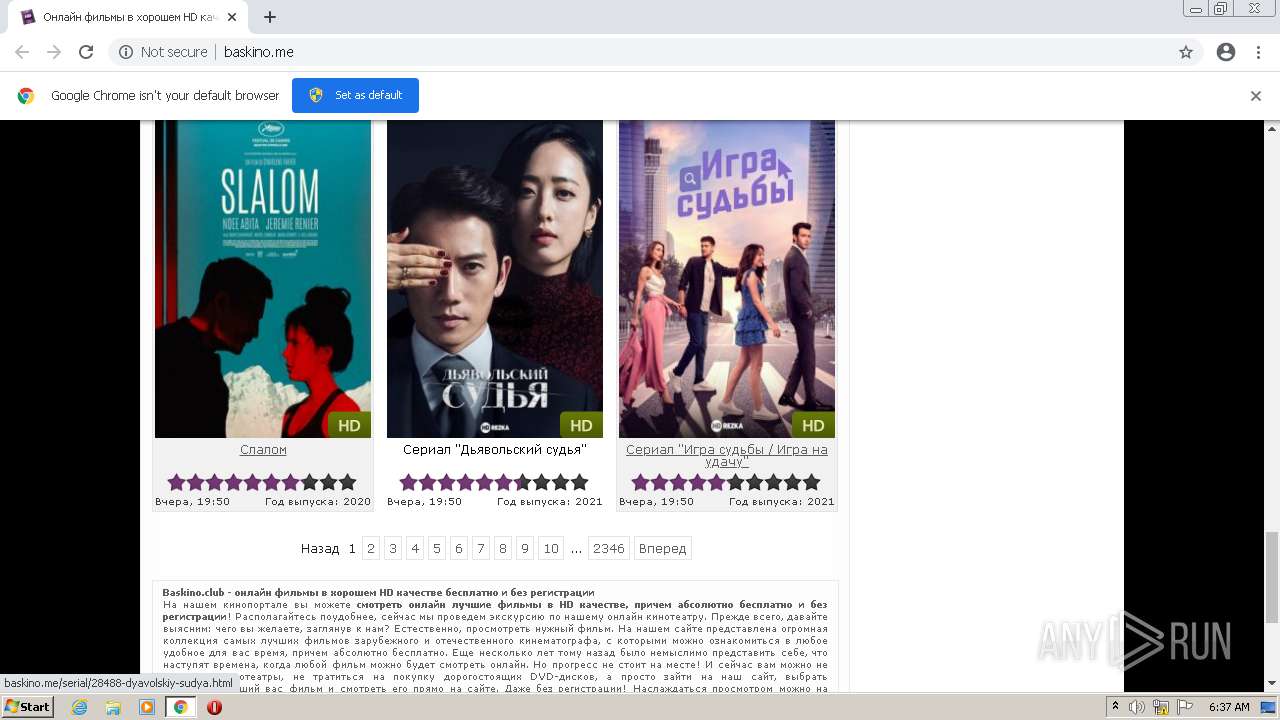This screenshot has height=720, width=1280.
Task: Go to pagination page 3
Action: [x=393, y=548]
